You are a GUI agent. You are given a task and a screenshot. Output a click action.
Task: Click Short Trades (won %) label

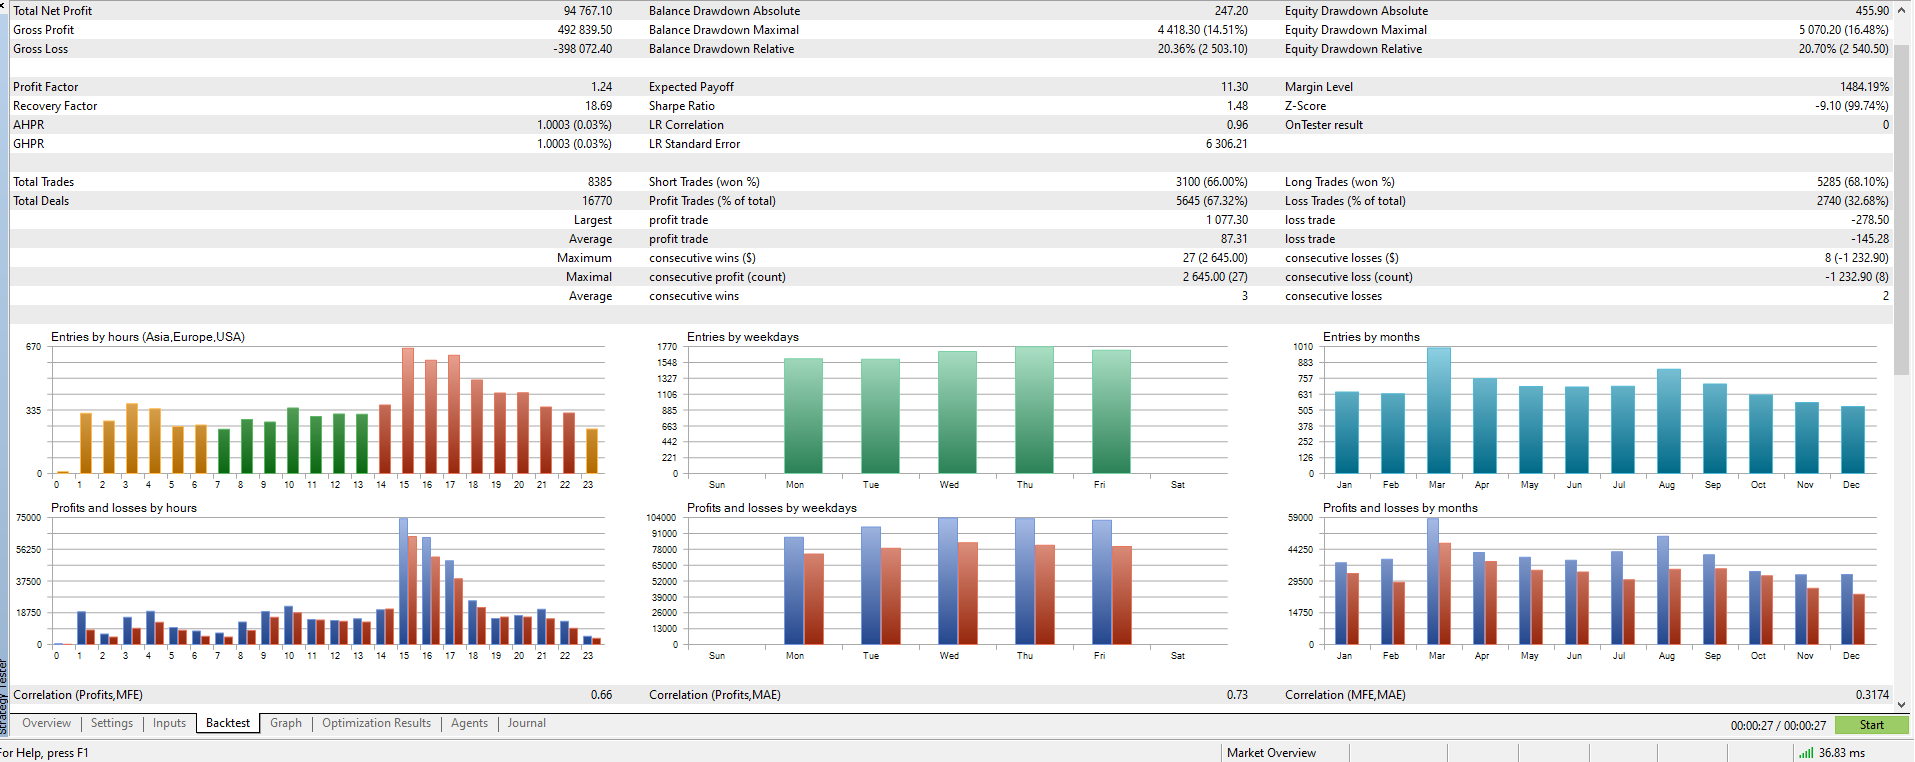pos(703,182)
